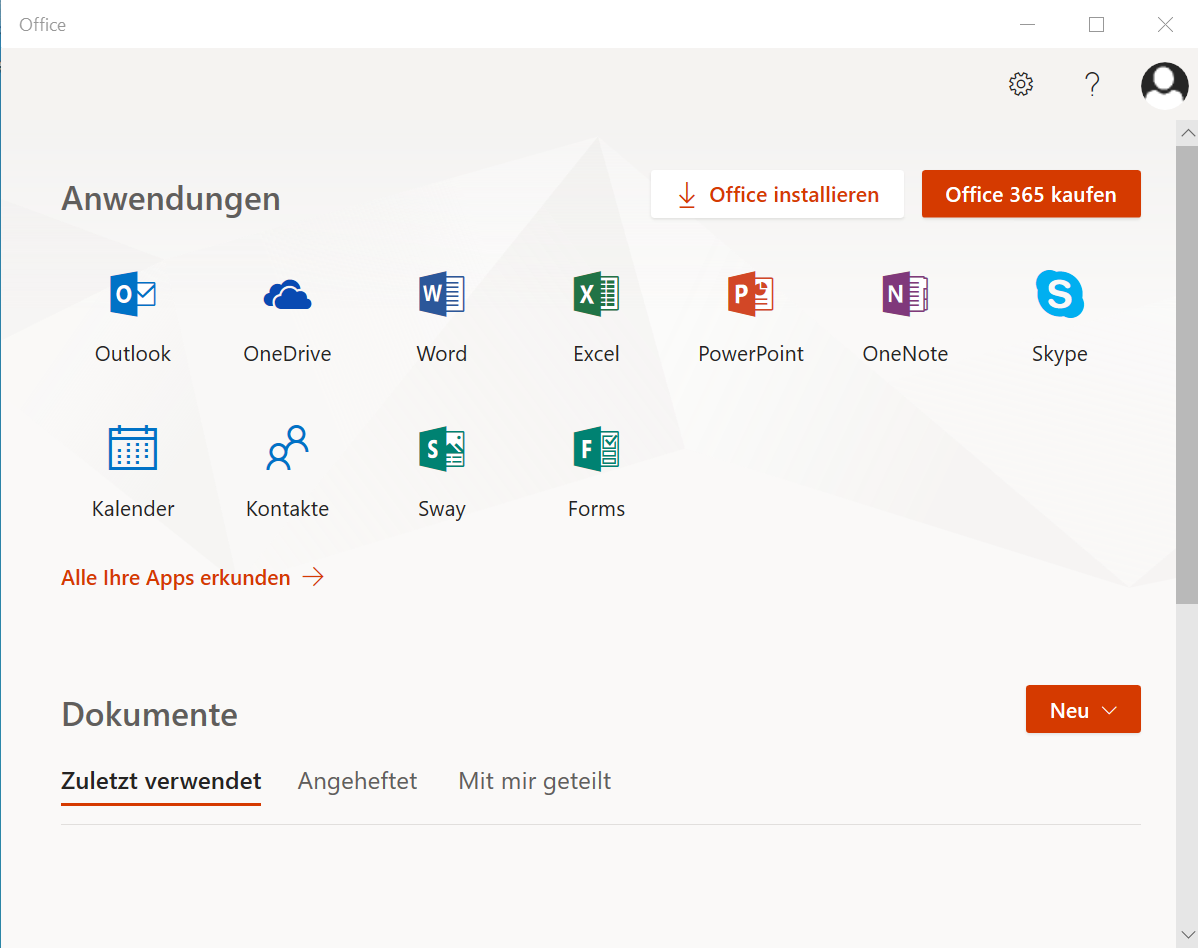The image size is (1198, 948).
Task: Launch OneNote app
Action: click(905, 295)
